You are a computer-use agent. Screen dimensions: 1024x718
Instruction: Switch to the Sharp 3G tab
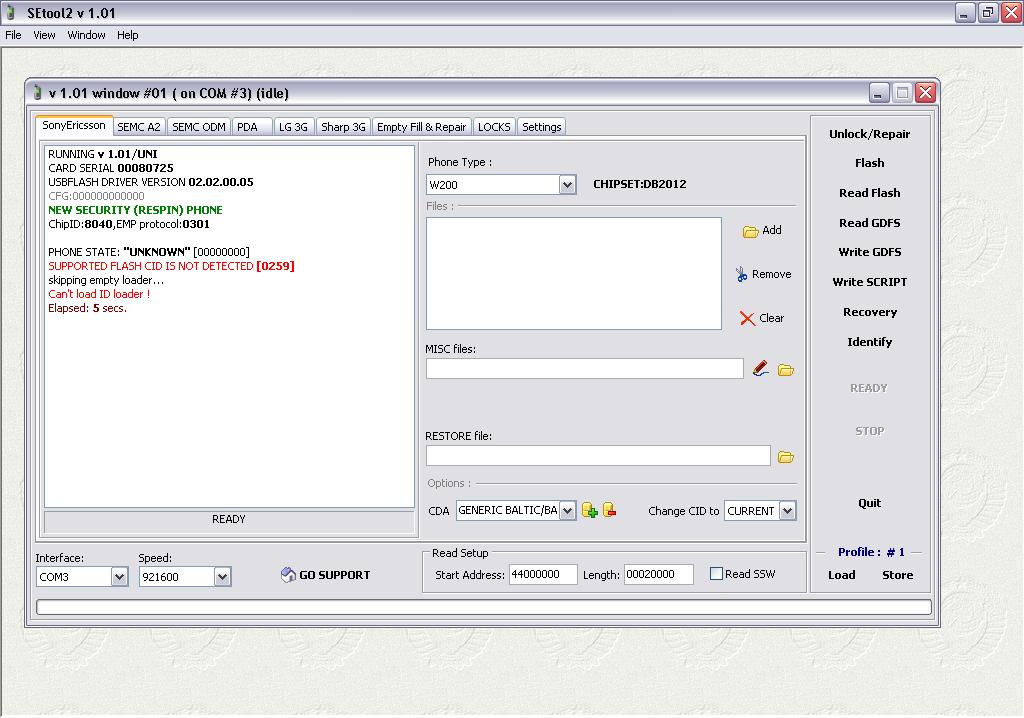pos(344,127)
